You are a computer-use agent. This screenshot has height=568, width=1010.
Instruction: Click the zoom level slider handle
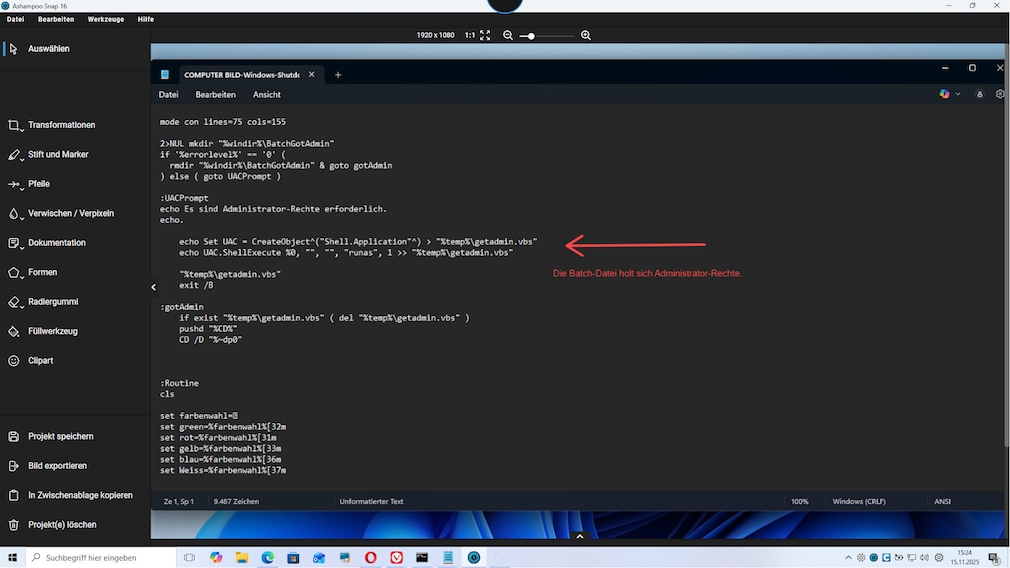(531, 36)
